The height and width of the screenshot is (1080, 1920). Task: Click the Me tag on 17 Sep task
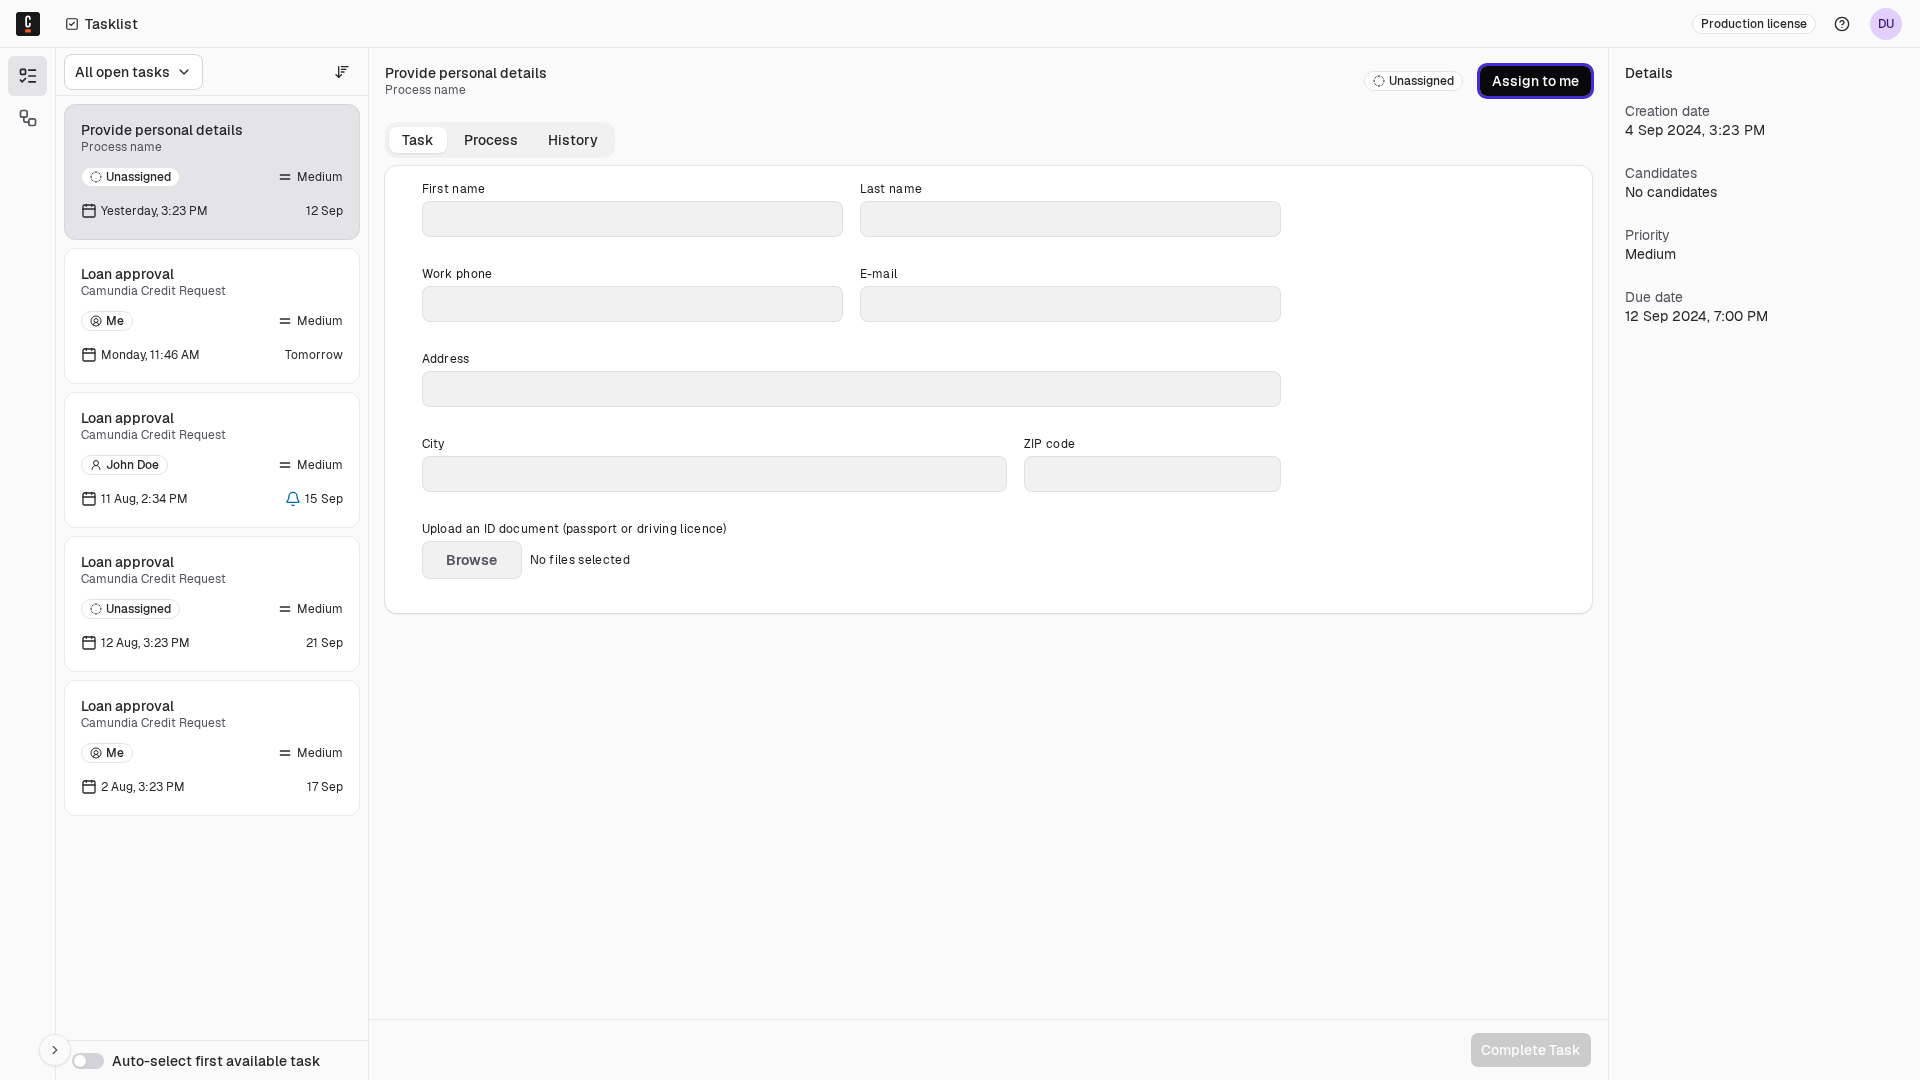pyautogui.click(x=107, y=753)
